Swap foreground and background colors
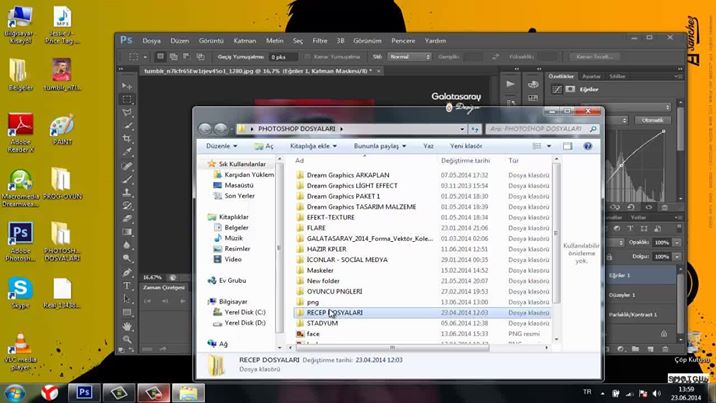This screenshot has width=716, height=403. point(132,350)
